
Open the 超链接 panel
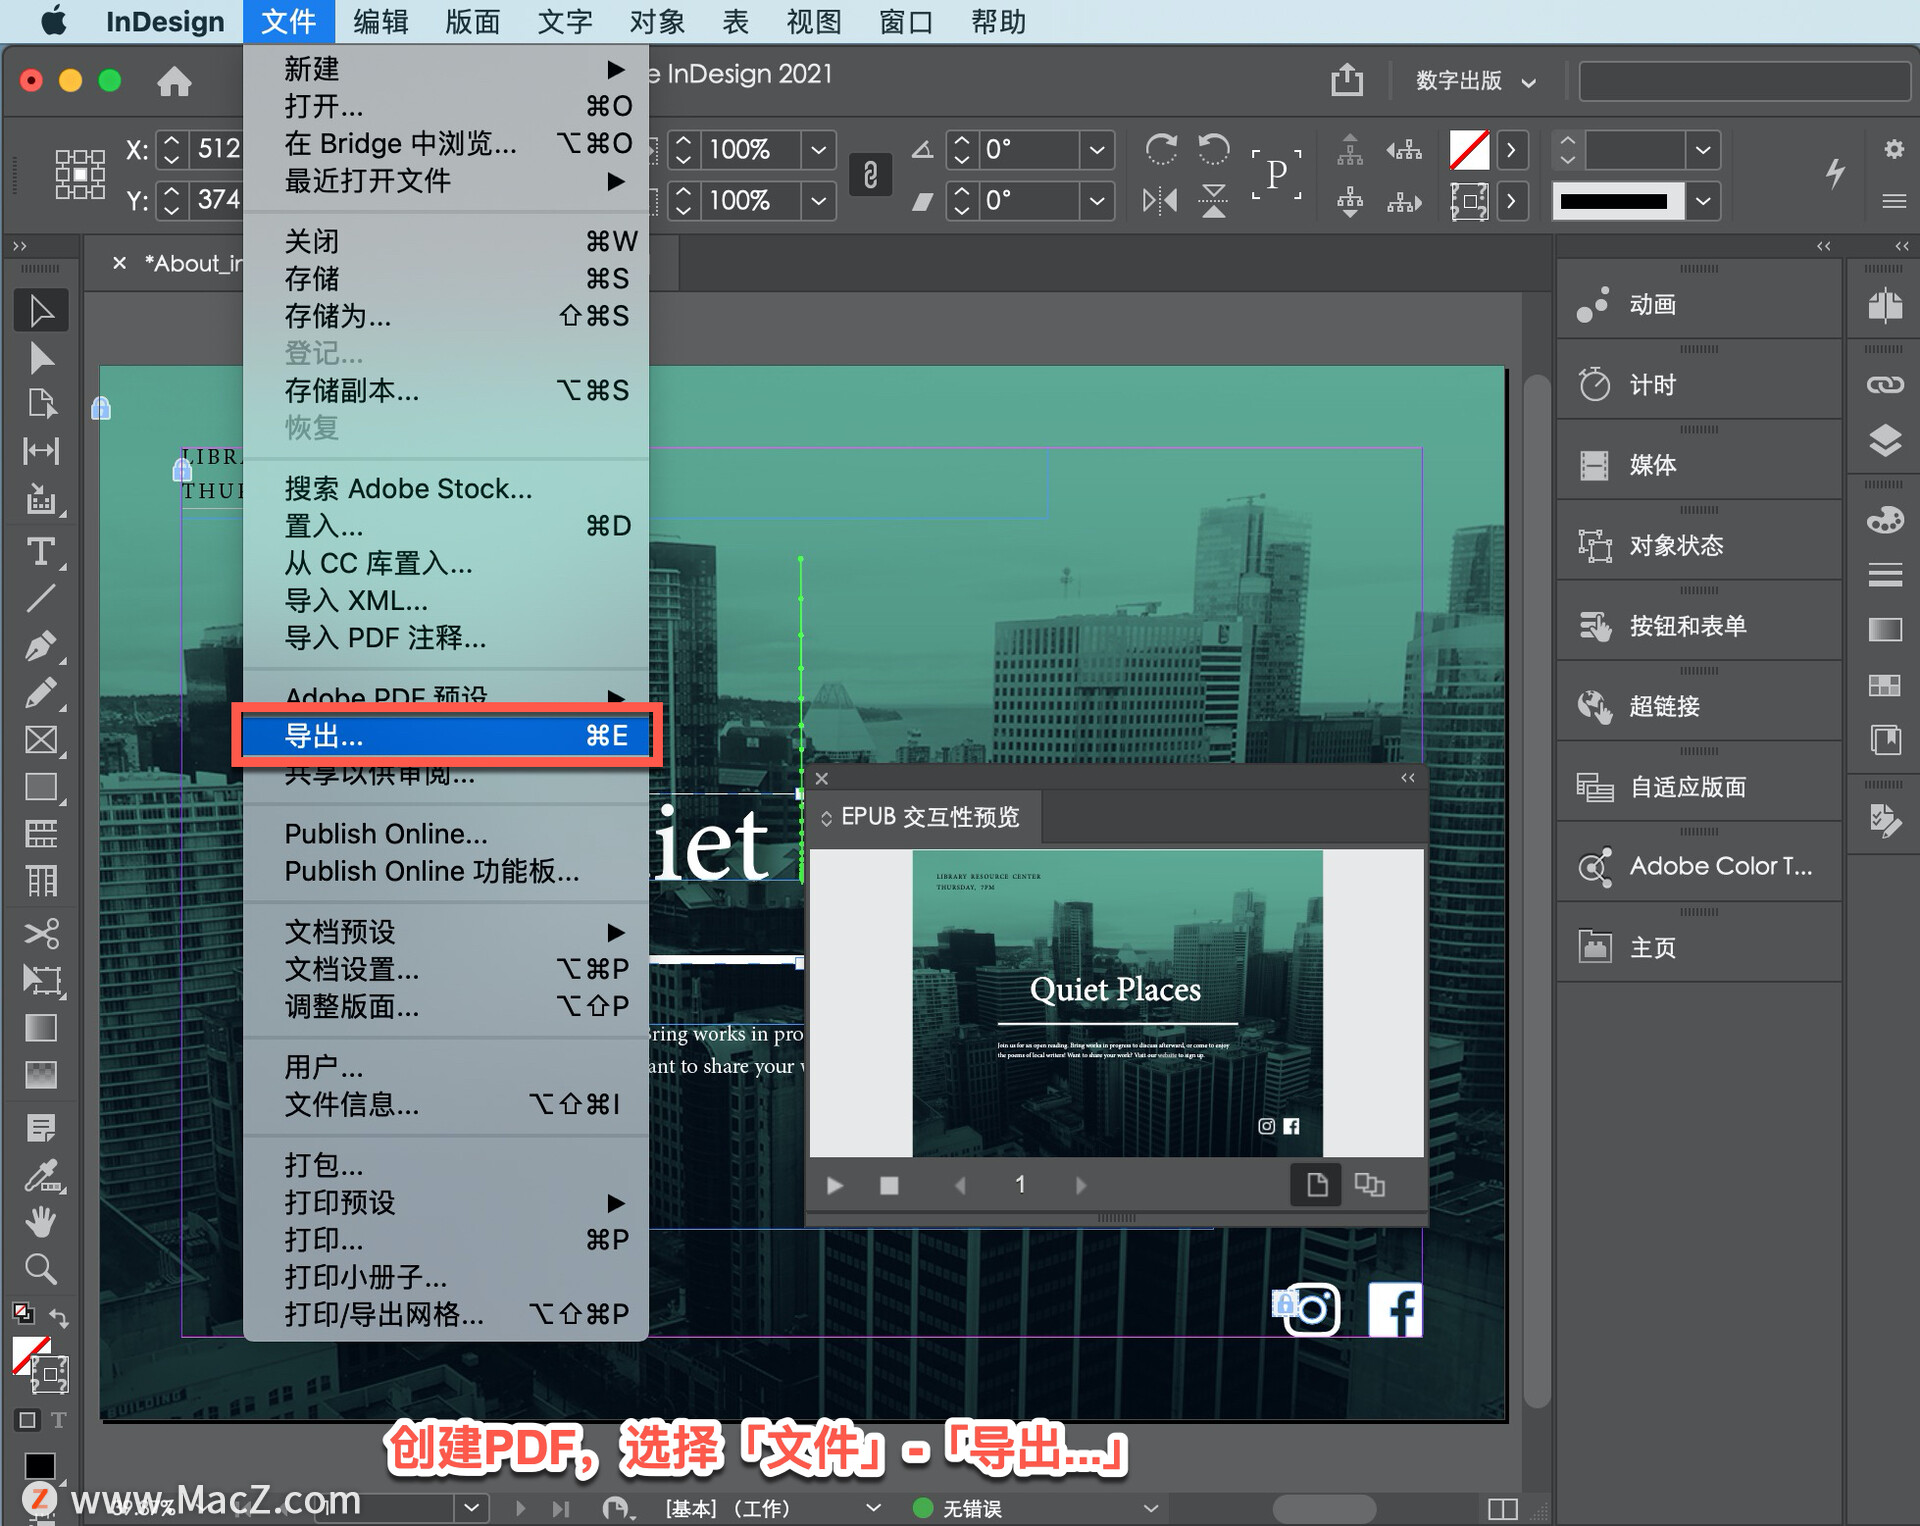click(x=1668, y=706)
